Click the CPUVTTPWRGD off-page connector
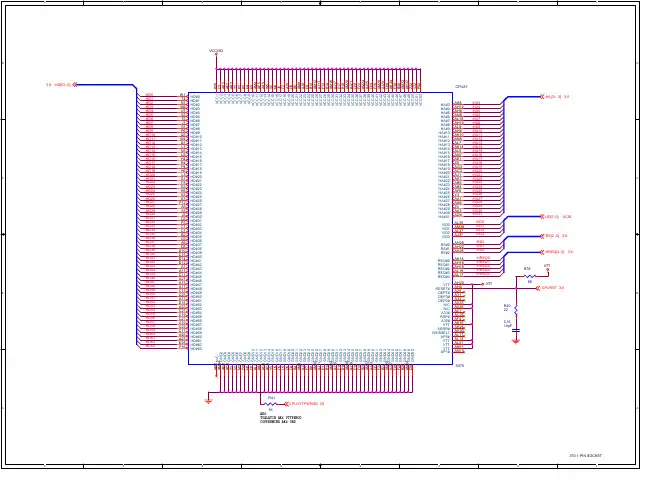The width and height of the screenshot is (649, 502). [286, 404]
